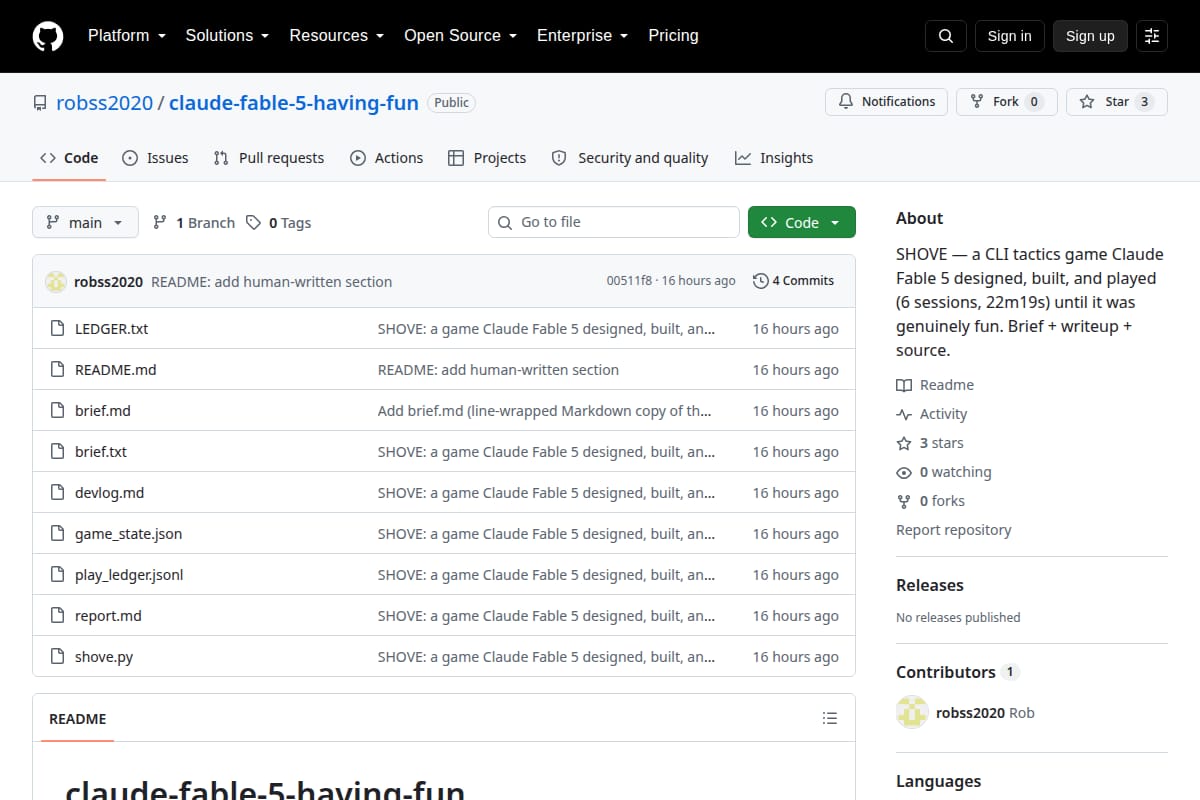Open the search magnifier button

pos(946,36)
